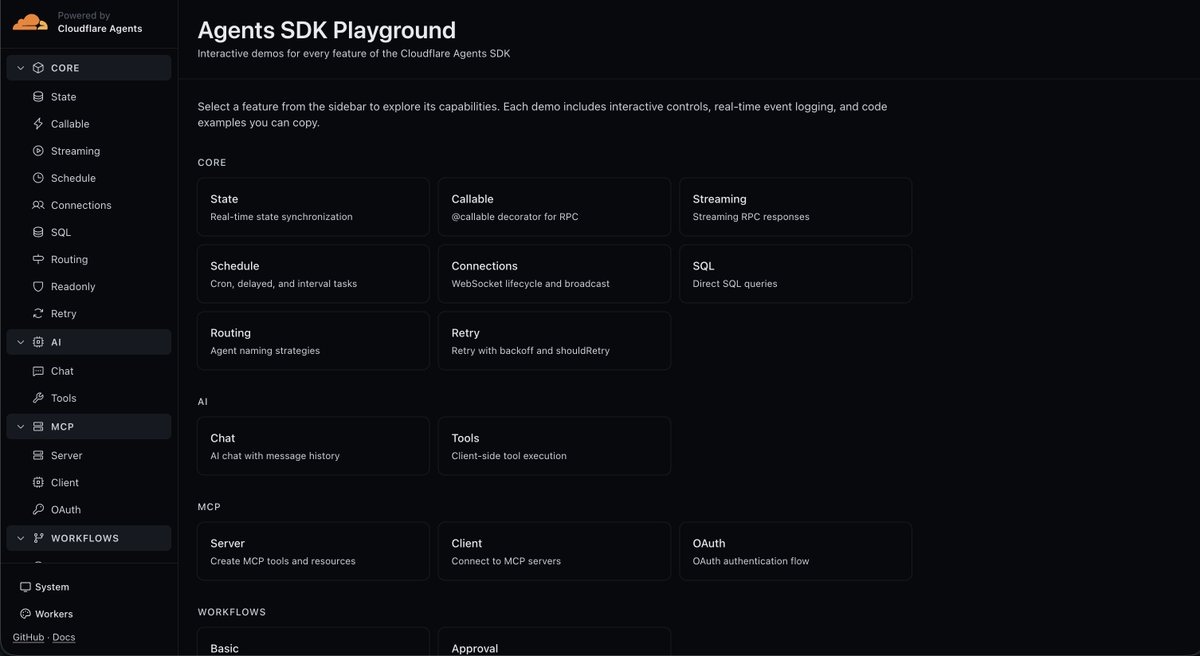Image resolution: width=1200 pixels, height=656 pixels.
Task: Click the Routing label in the sidebar
Action: pos(69,259)
